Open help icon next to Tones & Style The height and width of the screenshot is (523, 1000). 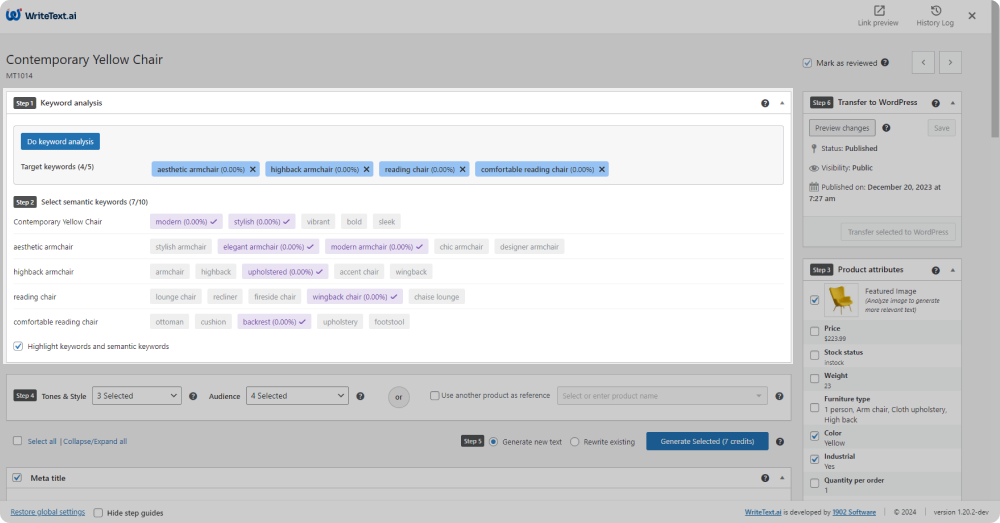[x=193, y=397]
